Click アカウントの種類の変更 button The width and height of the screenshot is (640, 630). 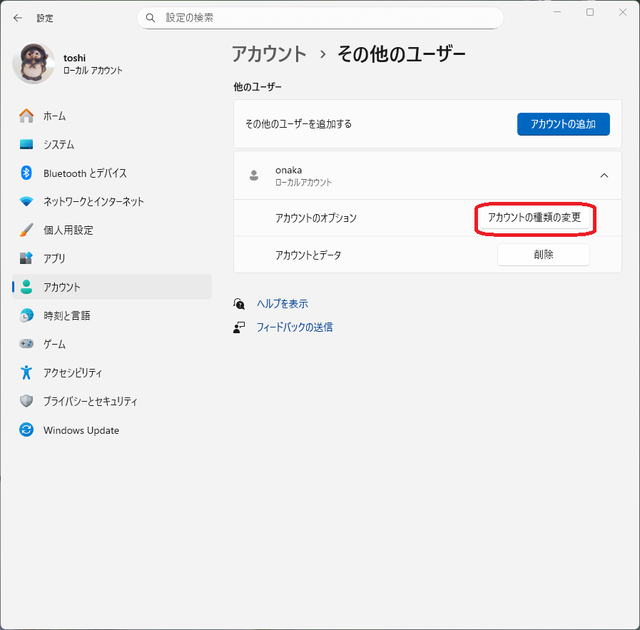(534, 217)
